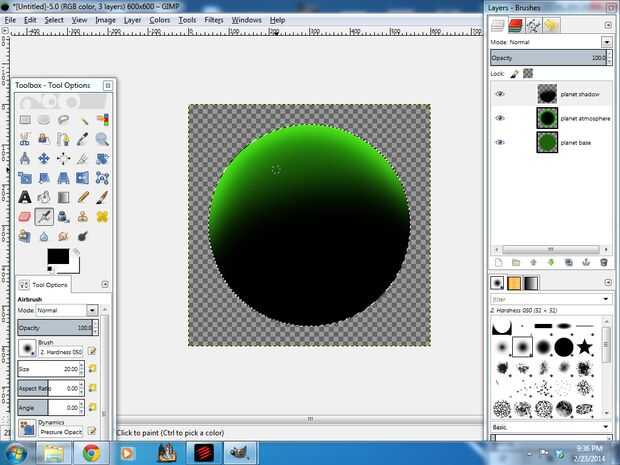Image resolution: width=620 pixels, height=465 pixels.
Task: Select the Blend gradient tool
Action: [63, 197]
